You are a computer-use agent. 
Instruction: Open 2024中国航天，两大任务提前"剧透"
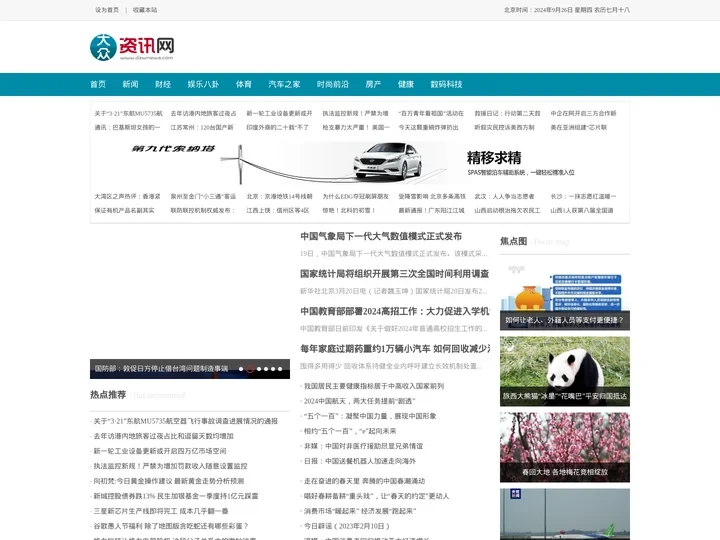[360, 401]
